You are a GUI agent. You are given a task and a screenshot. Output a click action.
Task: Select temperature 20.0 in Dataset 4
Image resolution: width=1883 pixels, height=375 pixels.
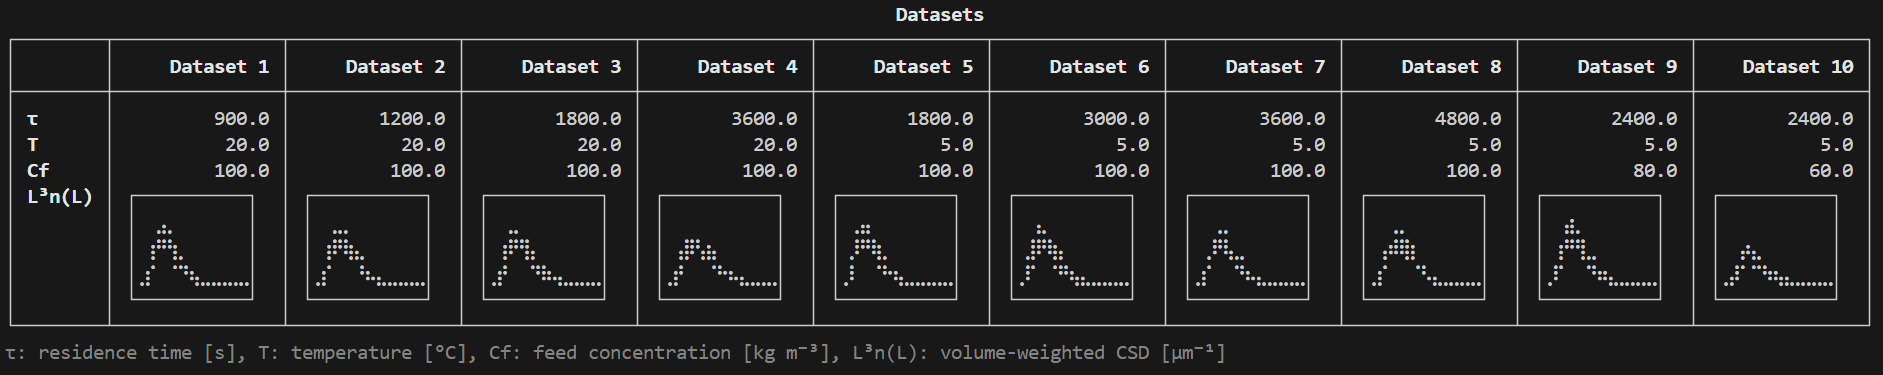[x=775, y=145]
